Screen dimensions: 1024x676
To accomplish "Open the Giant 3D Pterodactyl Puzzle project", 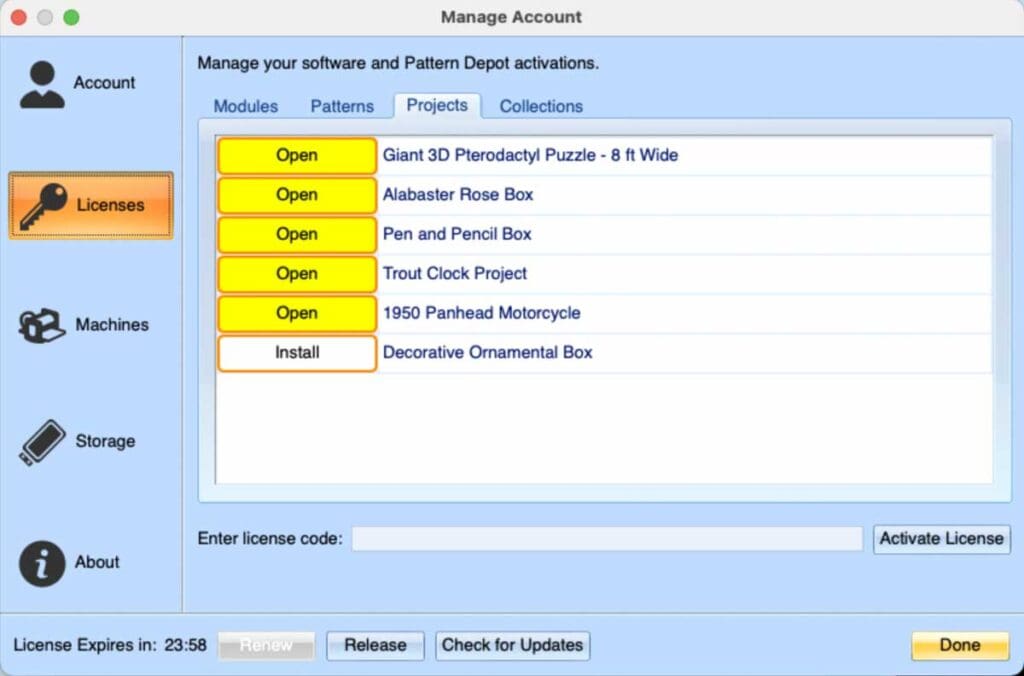I will coord(297,156).
